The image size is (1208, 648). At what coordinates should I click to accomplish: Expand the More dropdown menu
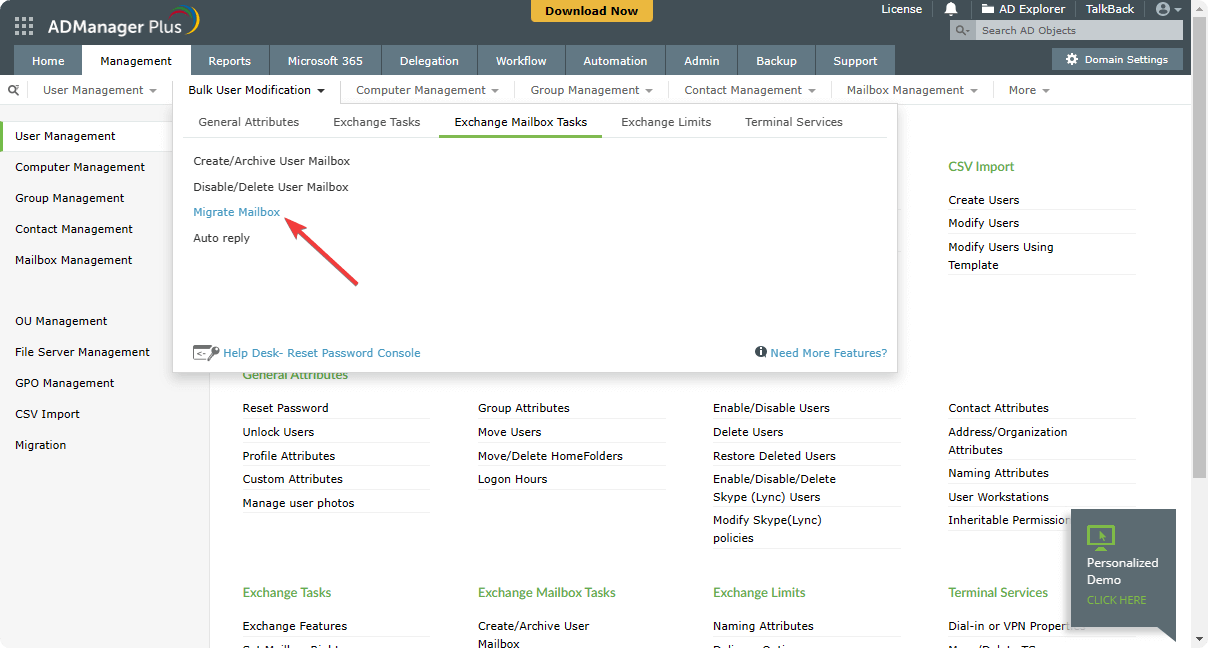tap(1029, 90)
